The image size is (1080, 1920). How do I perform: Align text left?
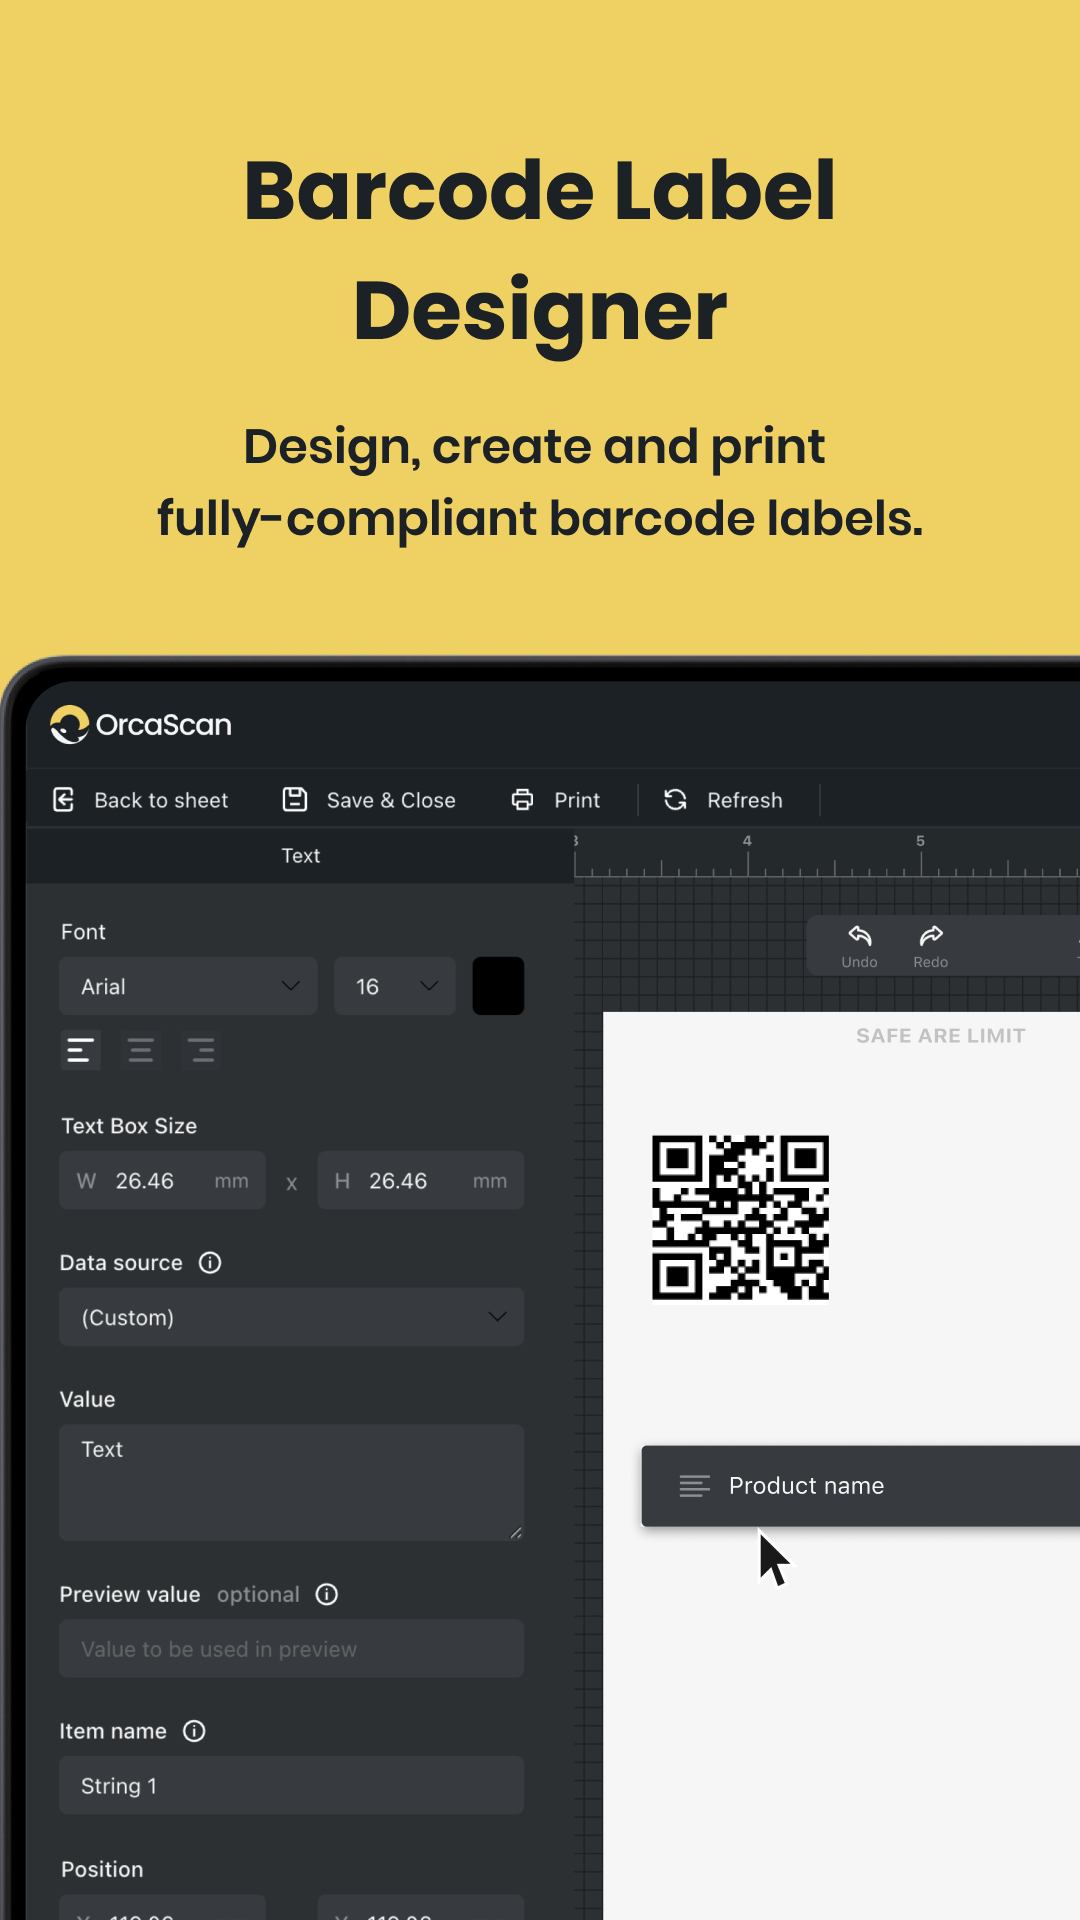click(x=80, y=1050)
